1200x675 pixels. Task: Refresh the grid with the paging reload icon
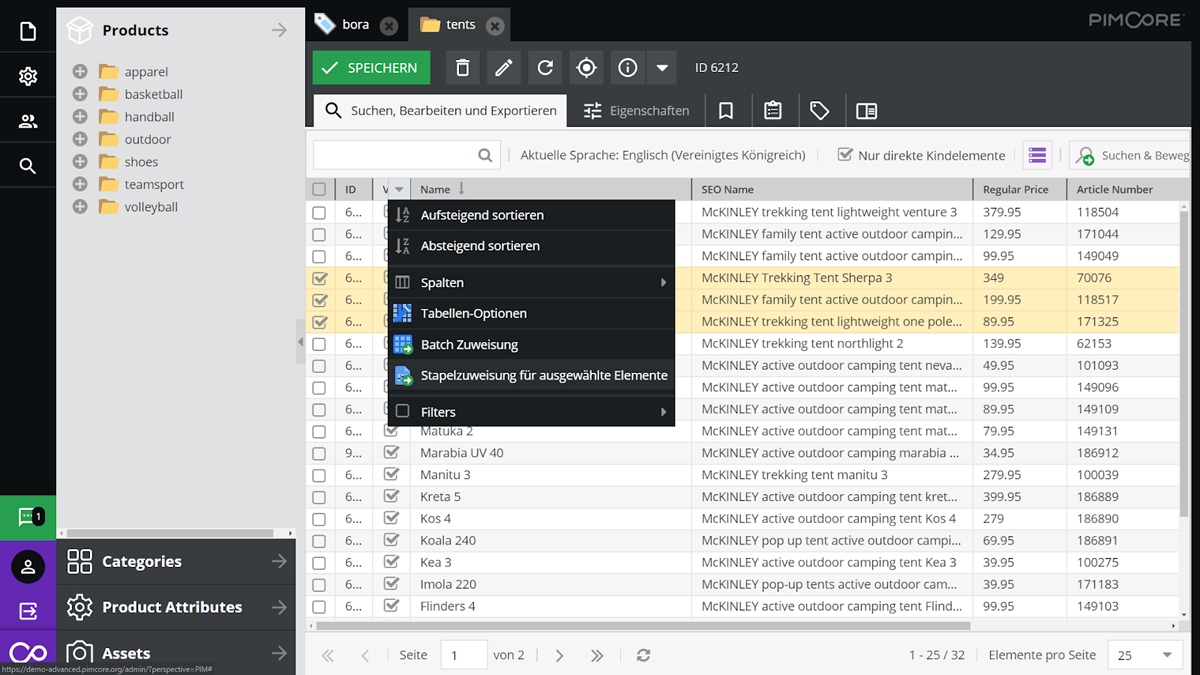(x=643, y=655)
